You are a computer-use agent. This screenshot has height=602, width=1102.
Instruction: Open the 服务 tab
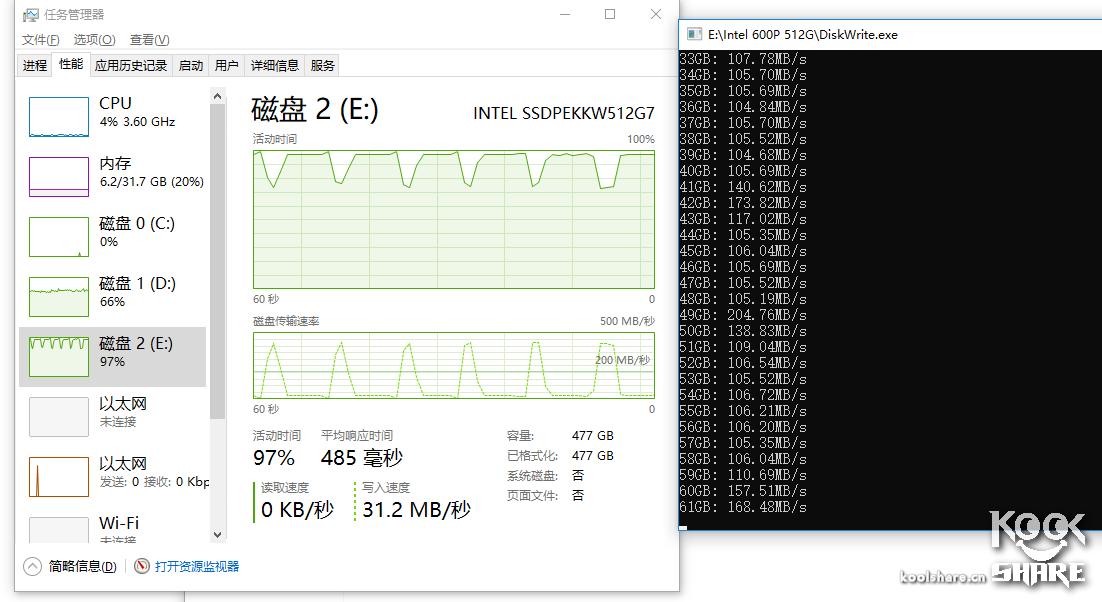pos(322,65)
